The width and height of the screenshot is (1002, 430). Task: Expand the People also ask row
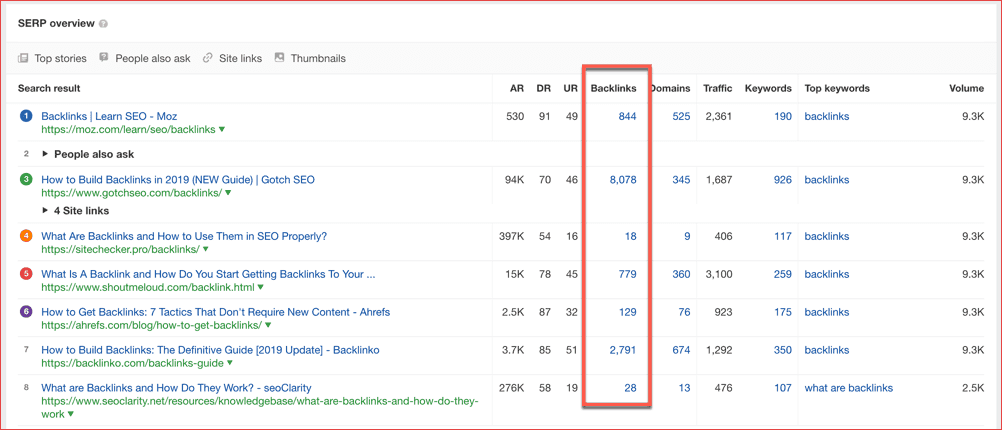coord(46,154)
